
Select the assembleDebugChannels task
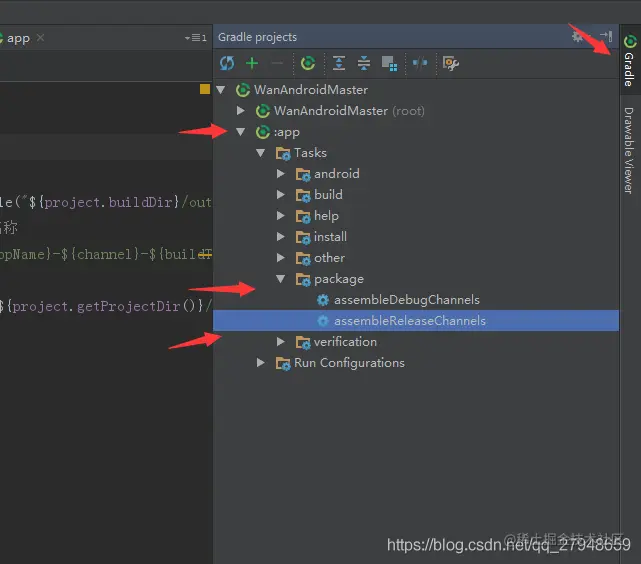click(x=407, y=300)
